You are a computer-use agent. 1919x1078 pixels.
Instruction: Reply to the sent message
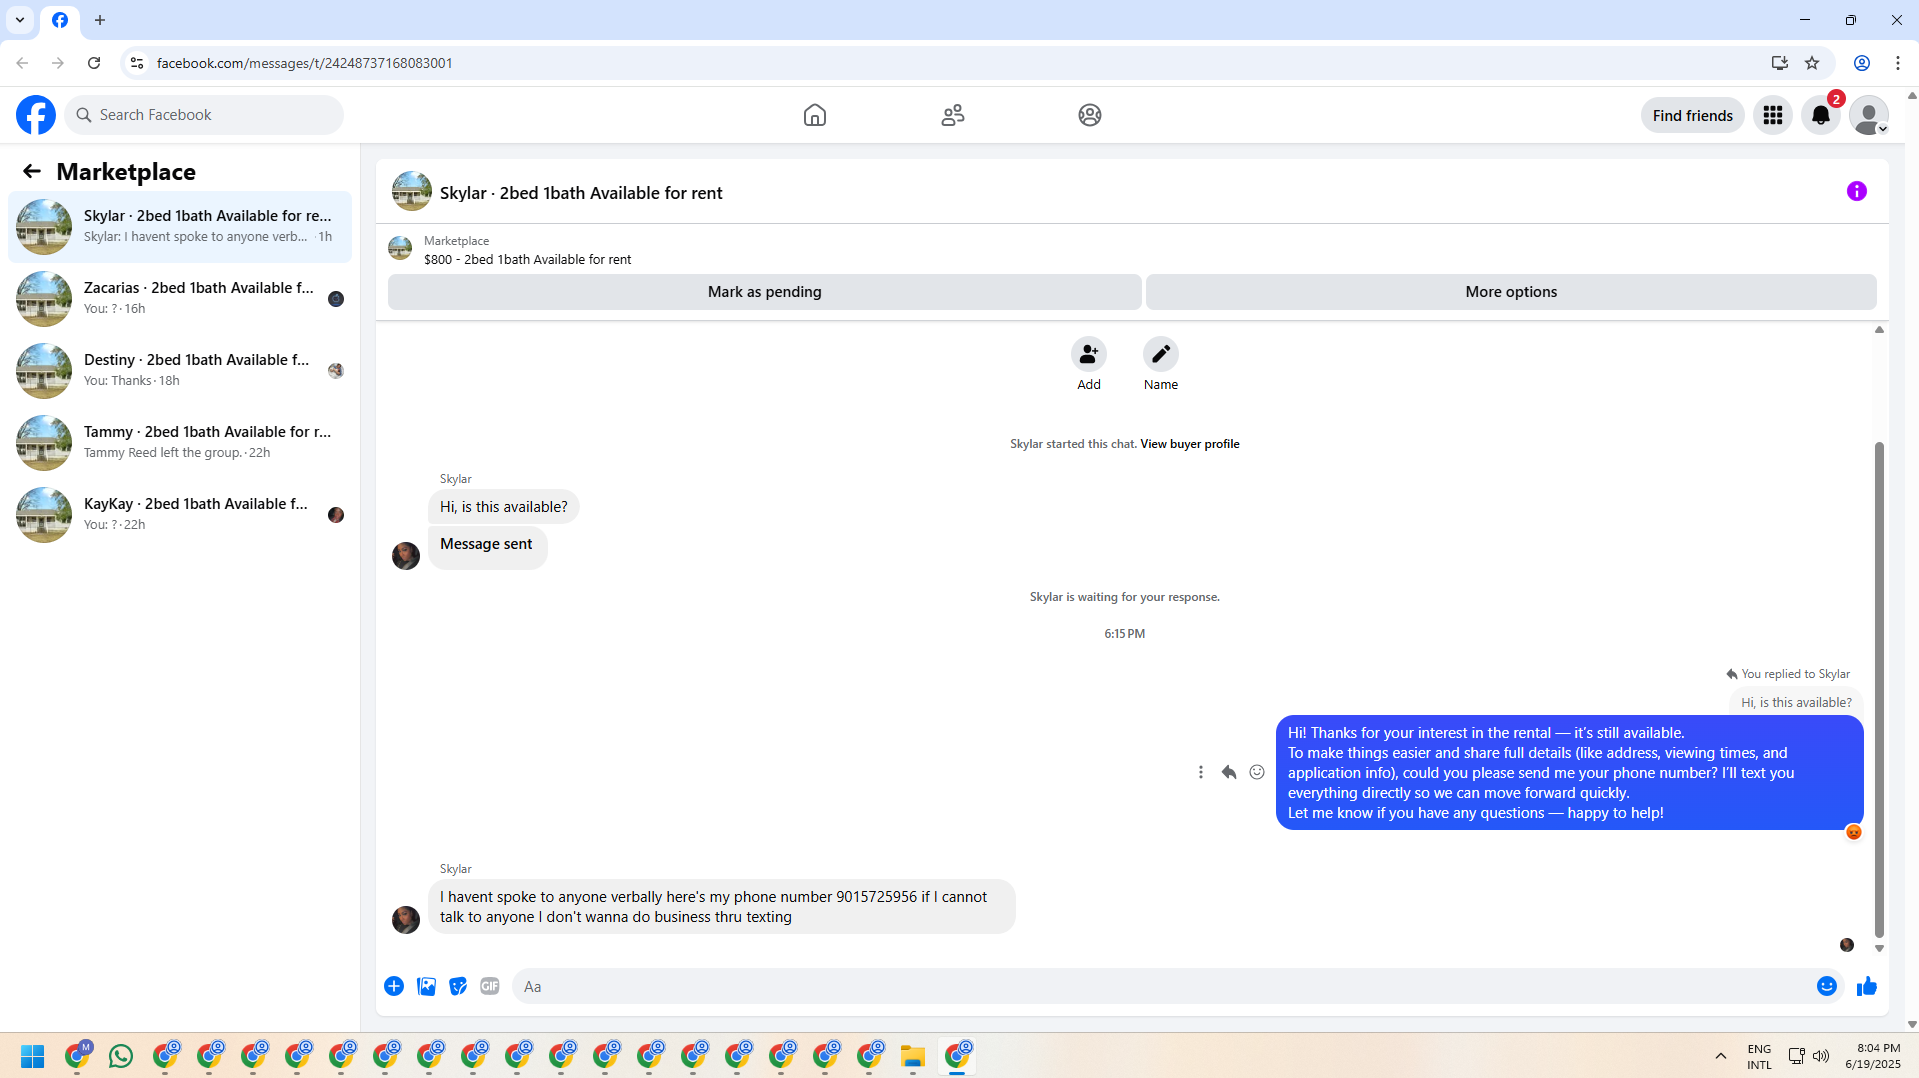tap(1229, 772)
